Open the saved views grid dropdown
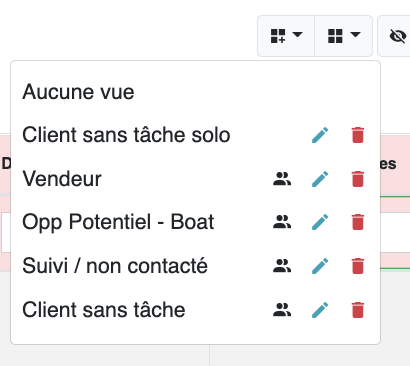The width and height of the screenshot is (410, 366). (344, 36)
